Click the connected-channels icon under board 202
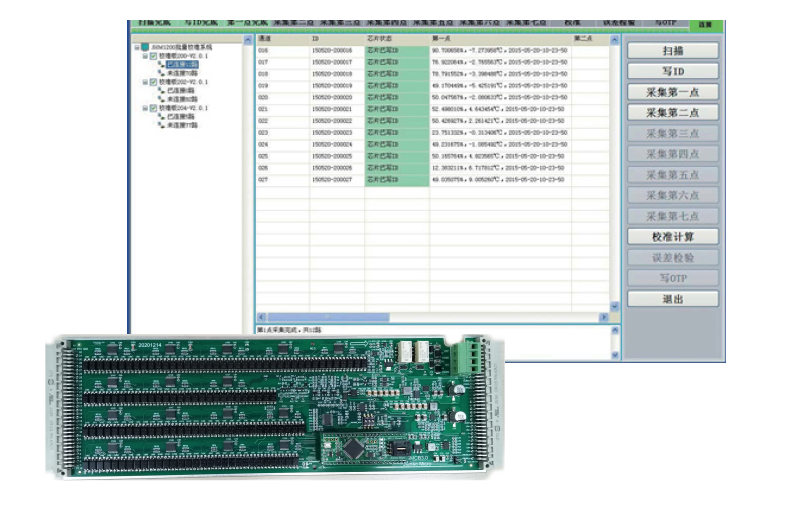This screenshot has width=797, height=508. pyautogui.click(x=161, y=90)
